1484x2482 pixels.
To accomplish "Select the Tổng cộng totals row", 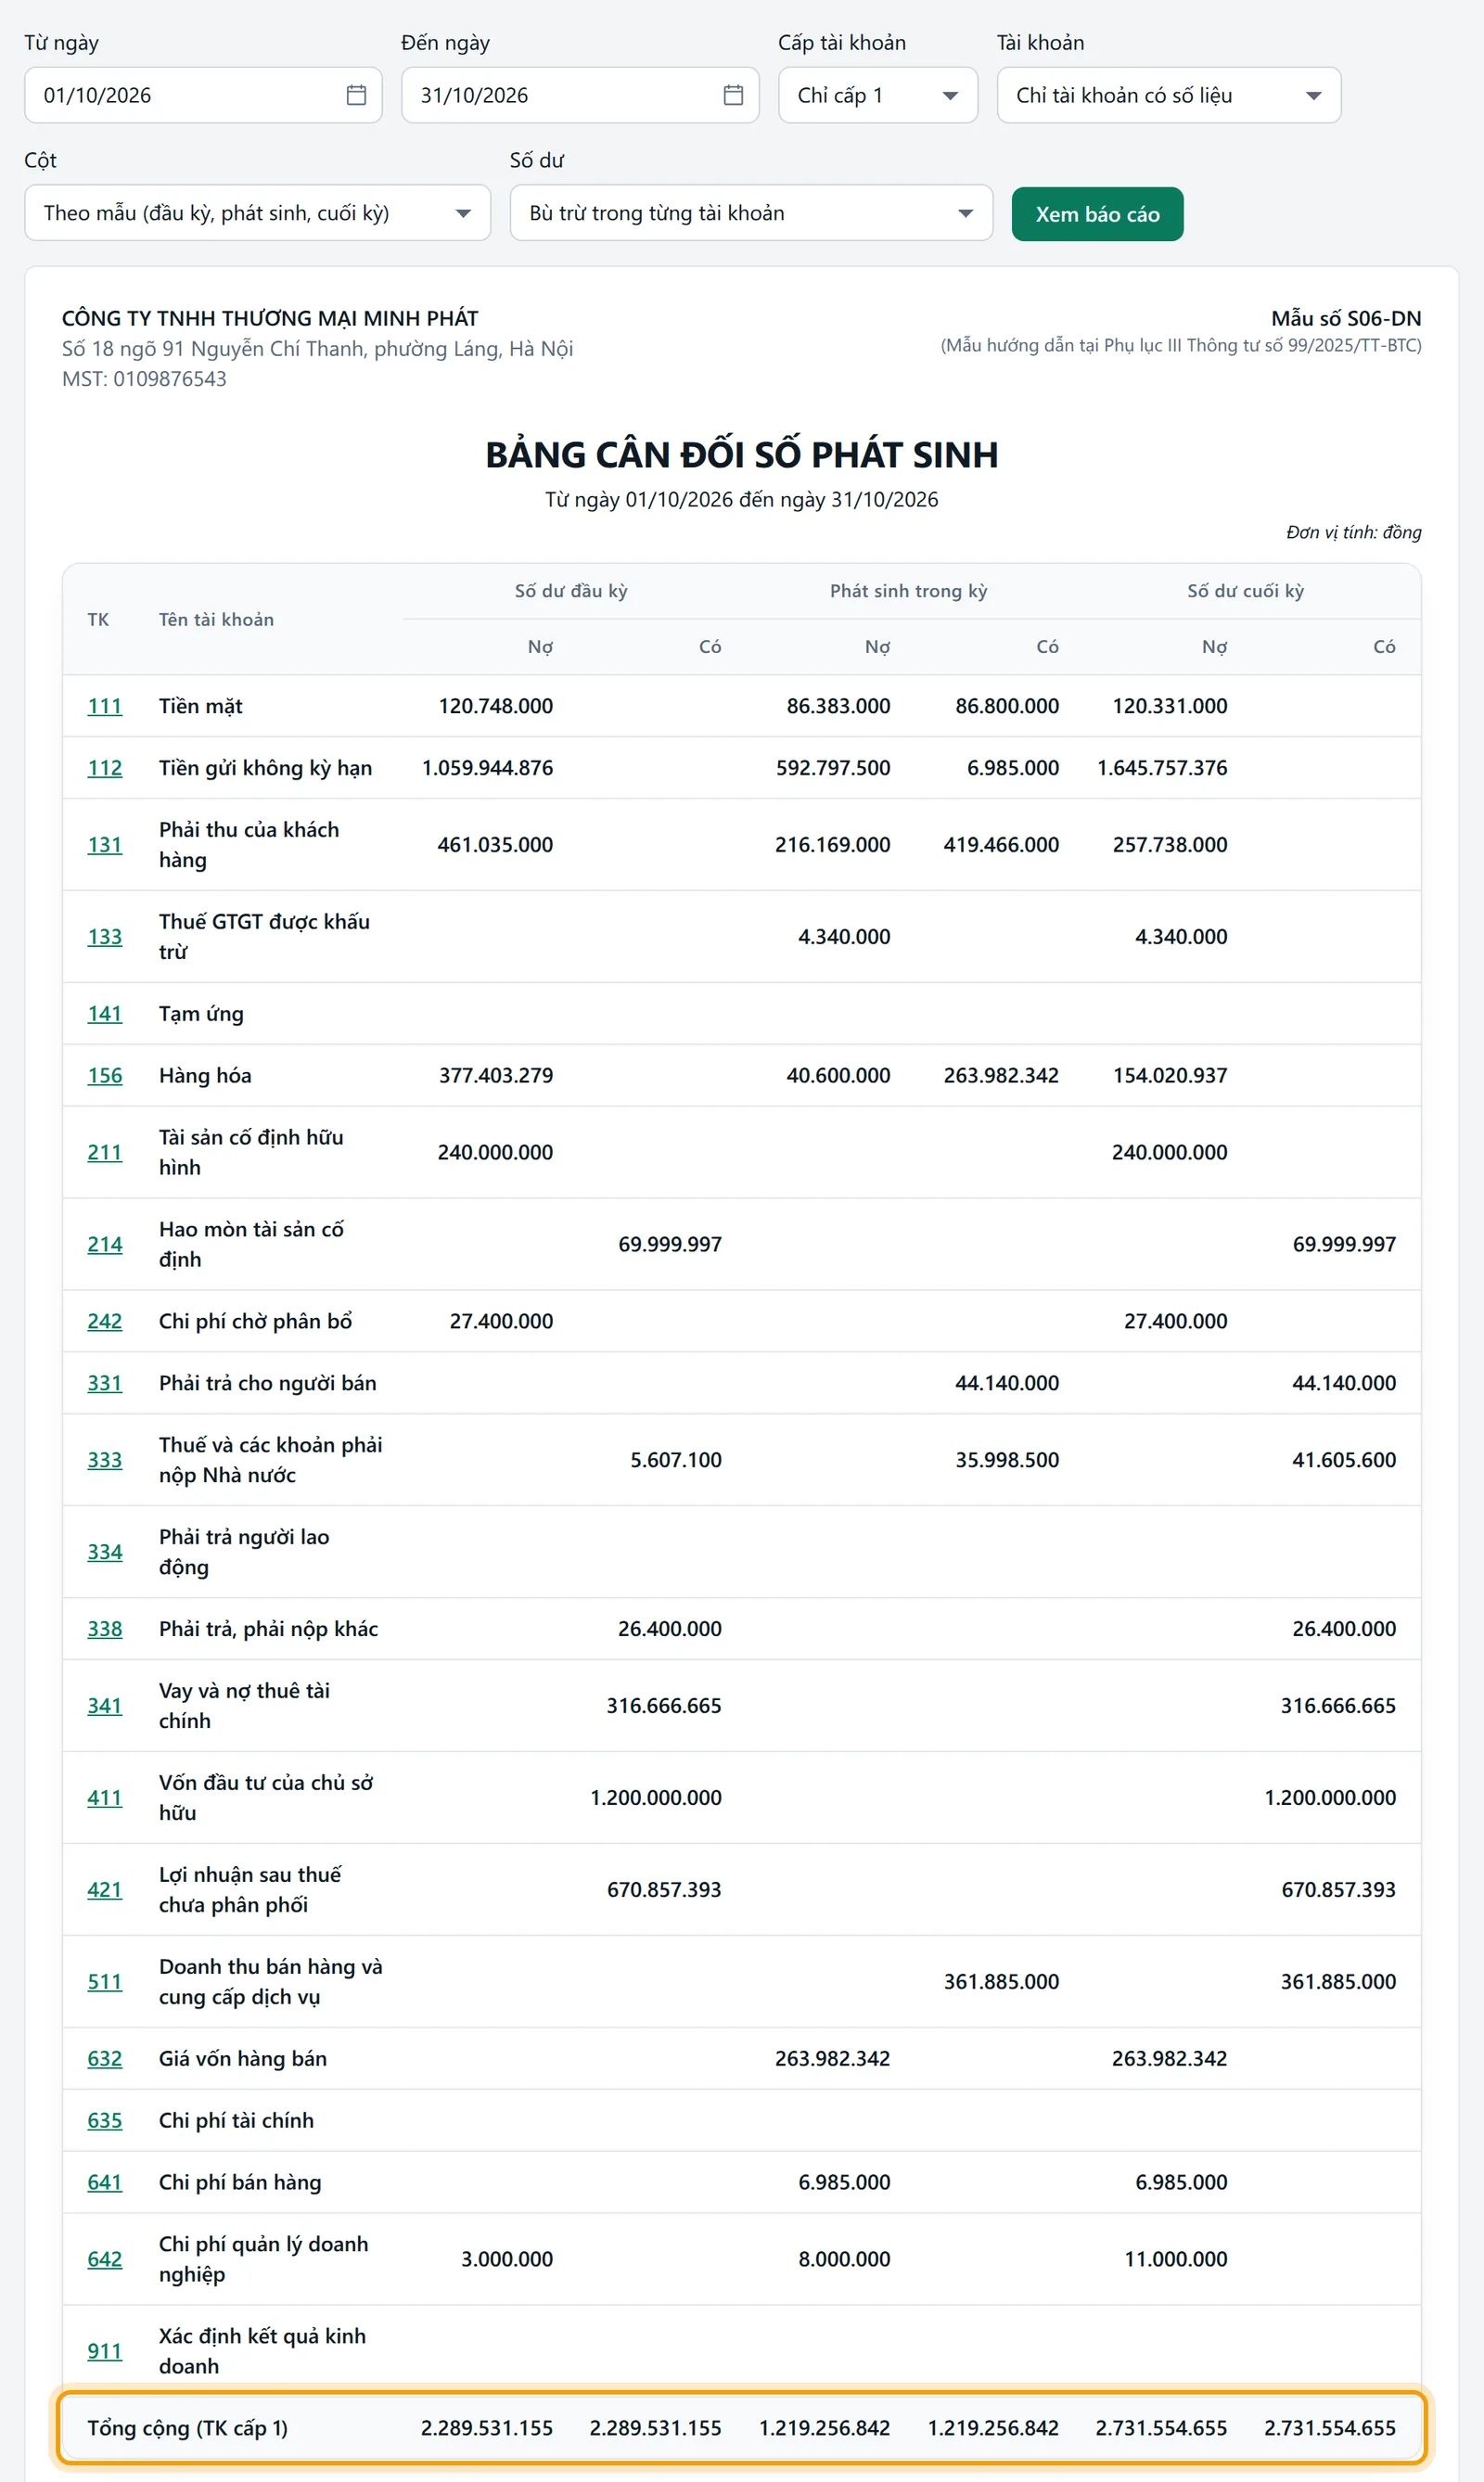I will tap(742, 2428).
